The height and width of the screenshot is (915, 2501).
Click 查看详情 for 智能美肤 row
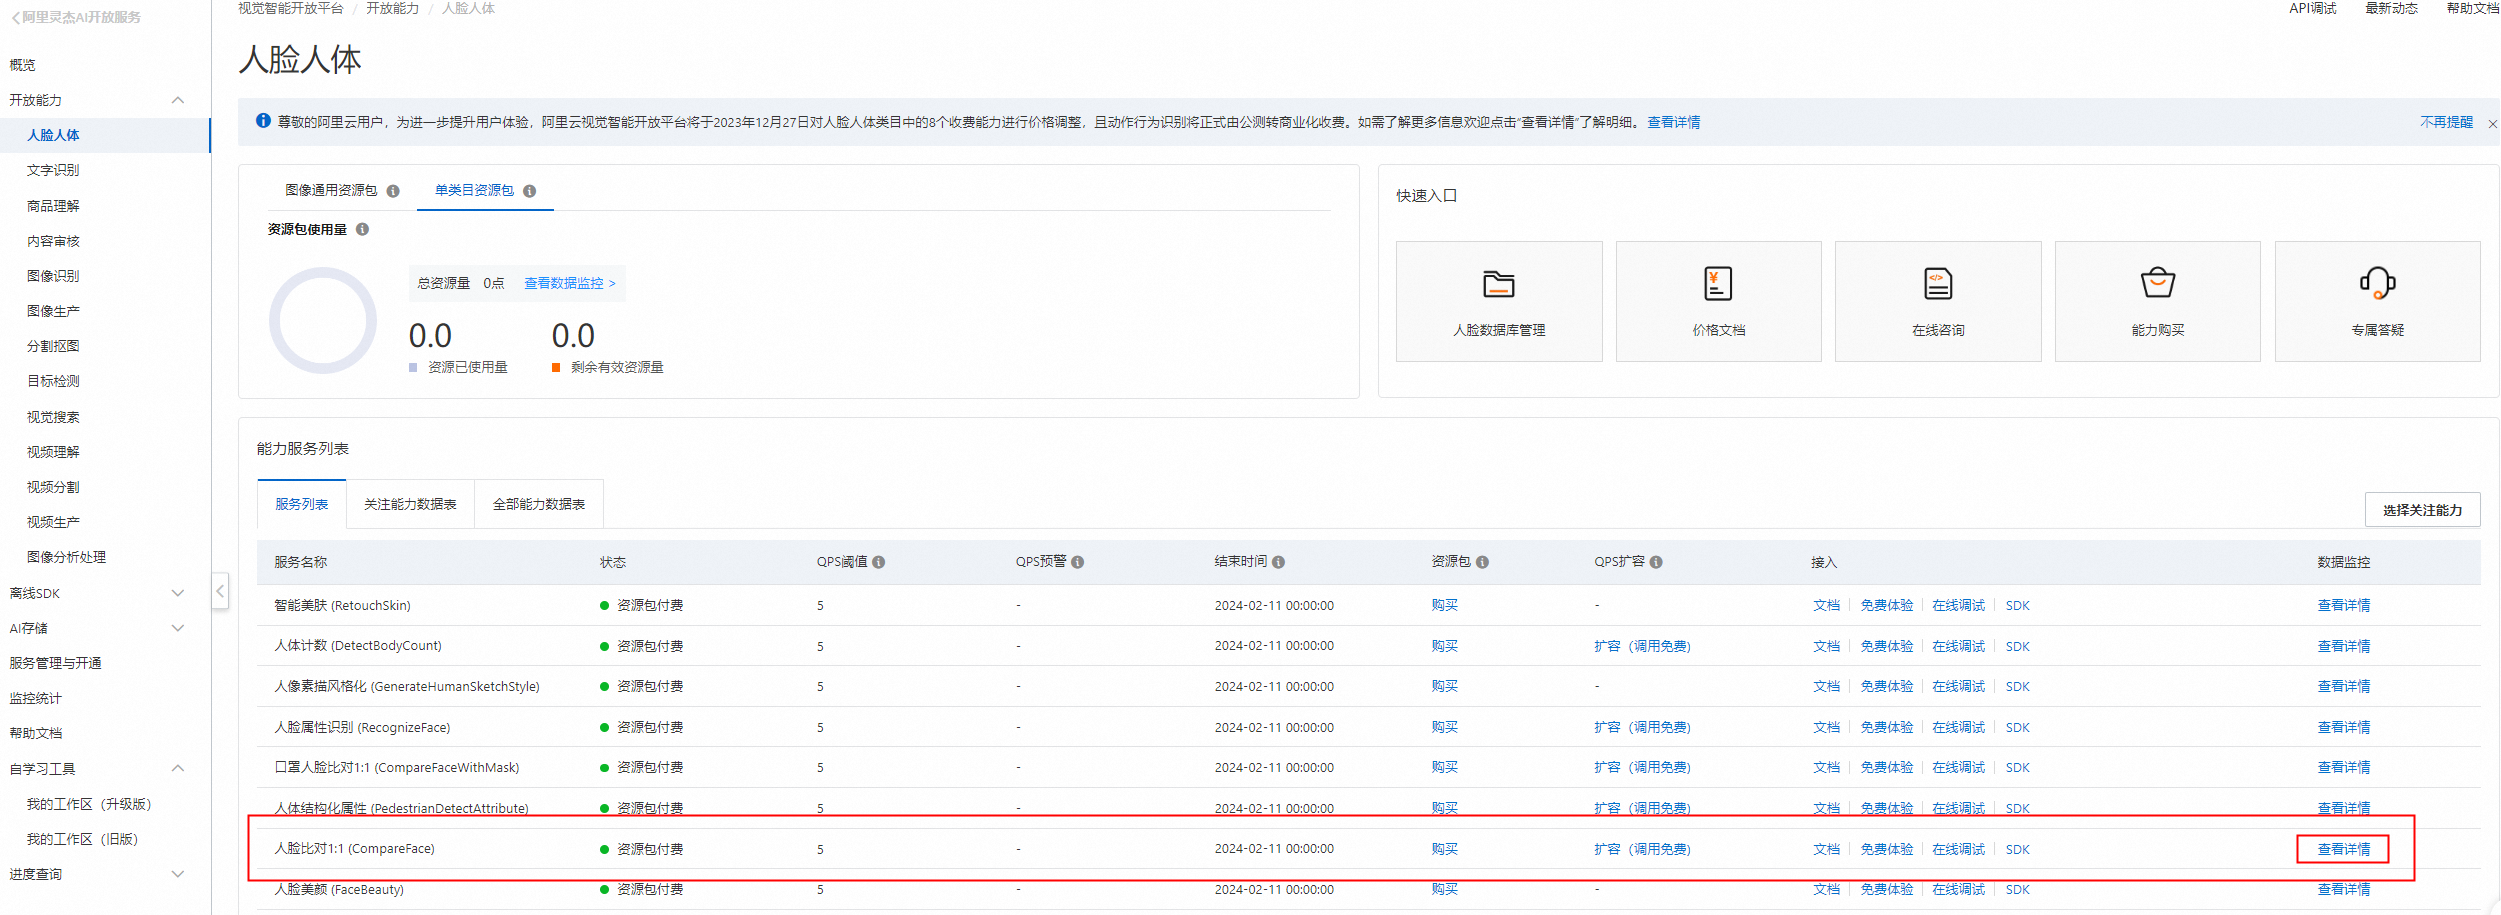click(x=2343, y=605)
